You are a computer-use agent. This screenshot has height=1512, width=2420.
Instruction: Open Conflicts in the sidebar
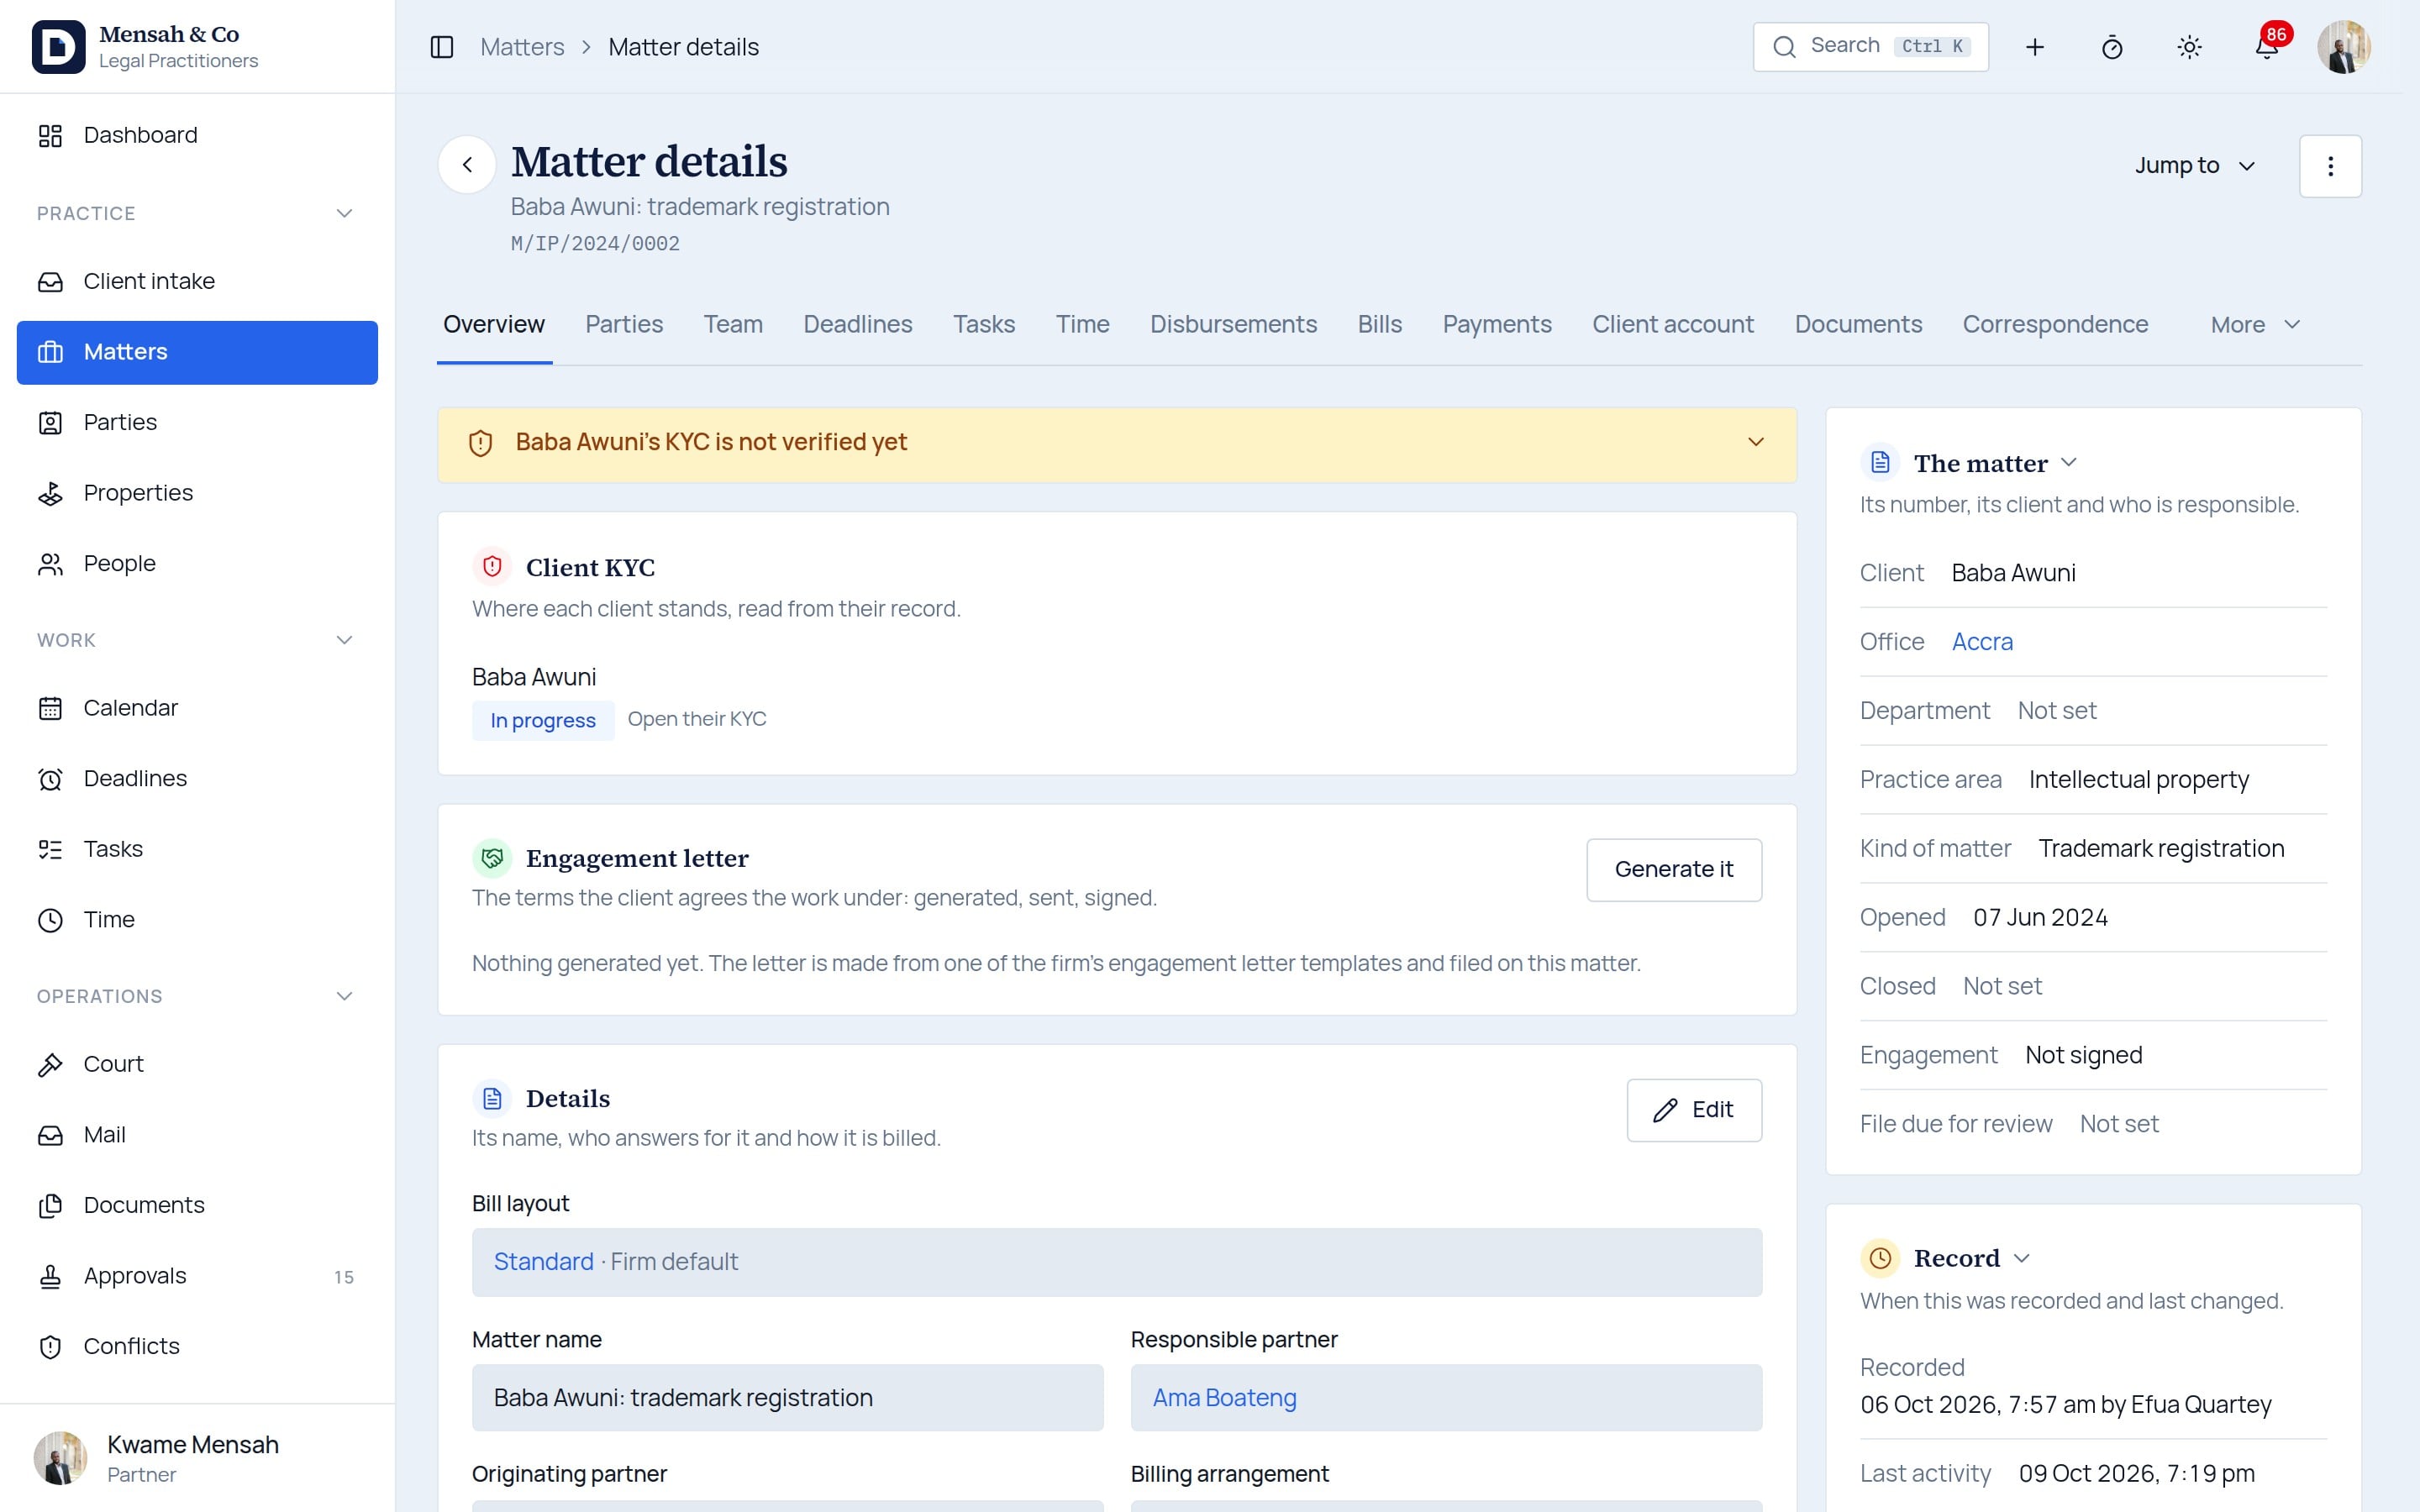click(197, 1346)
